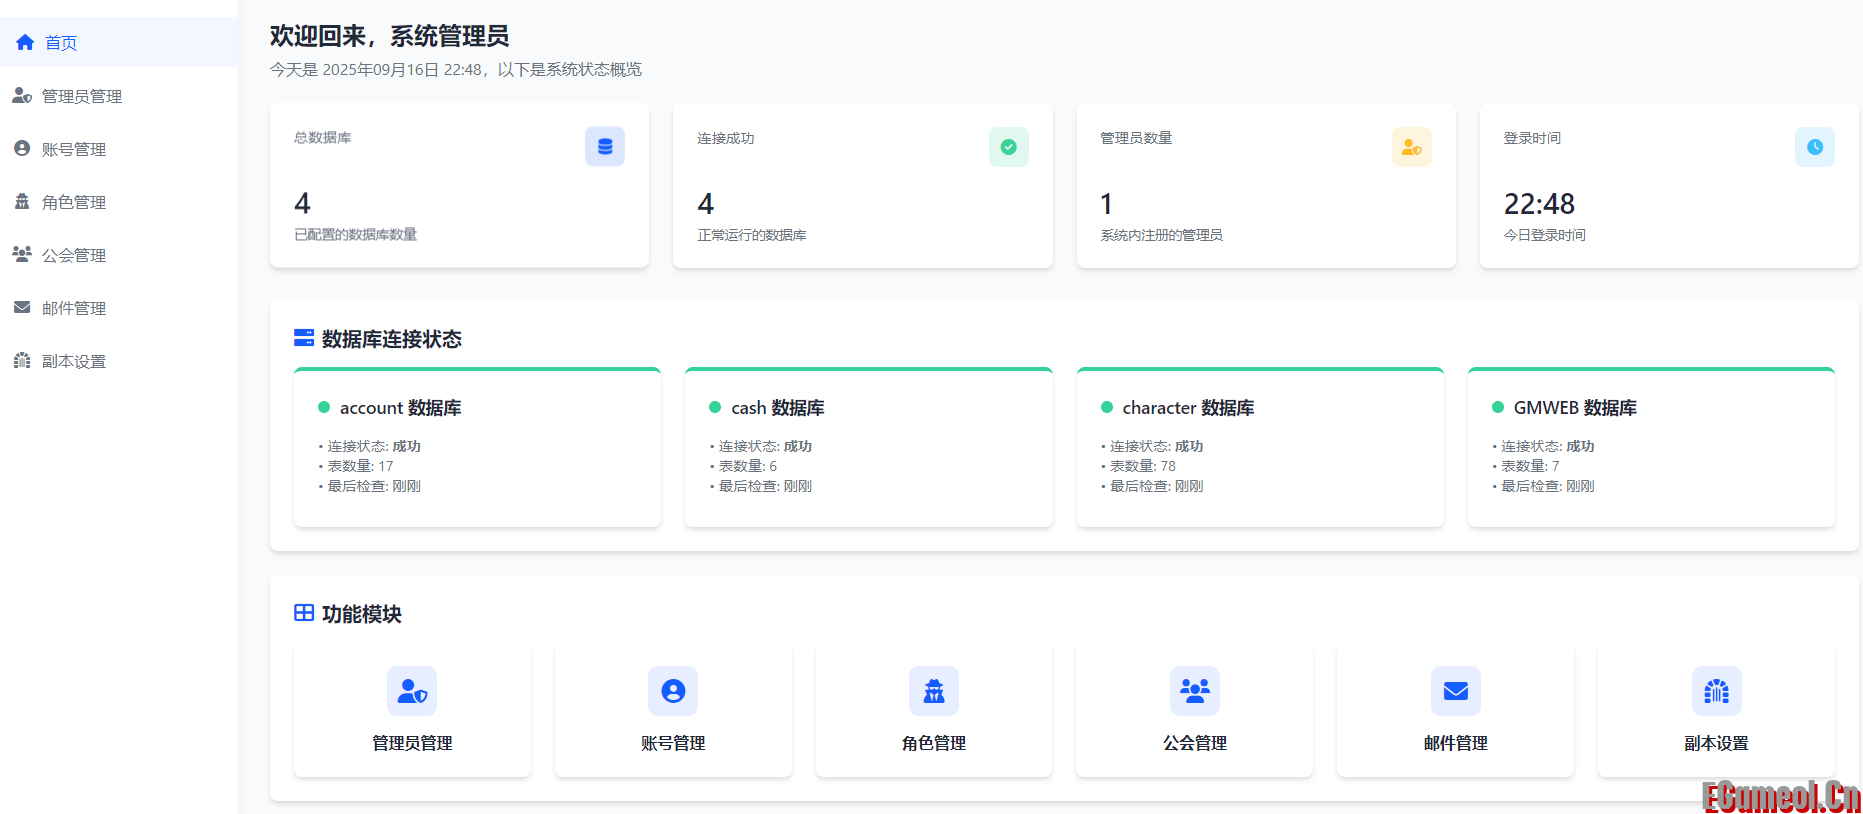Click the 管理员管理 module icon

pos(412,691)
